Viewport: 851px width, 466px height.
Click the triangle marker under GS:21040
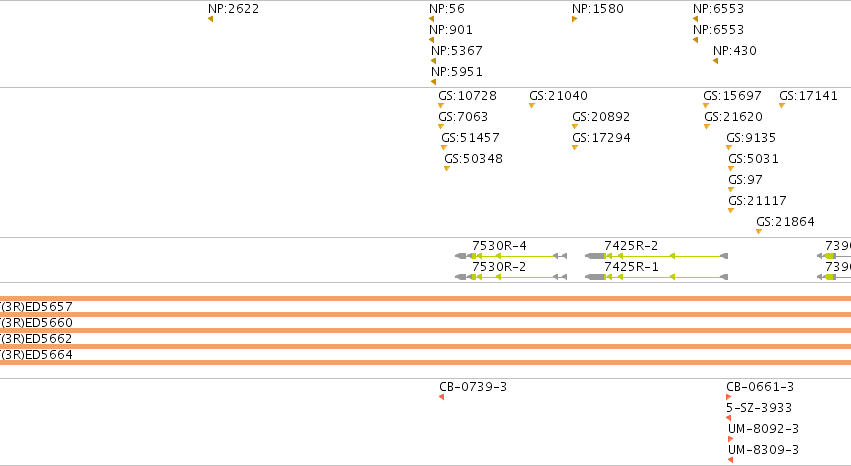[532, 106]
